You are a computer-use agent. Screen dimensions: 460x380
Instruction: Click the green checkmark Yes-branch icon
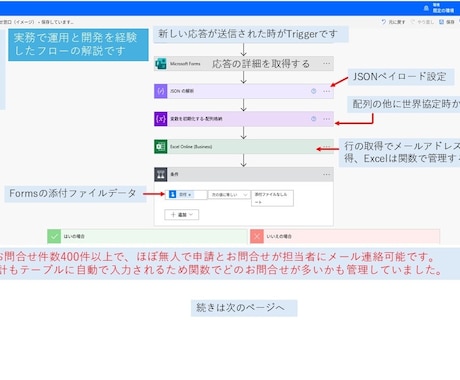pyautogui.click(x=54, y=236)
